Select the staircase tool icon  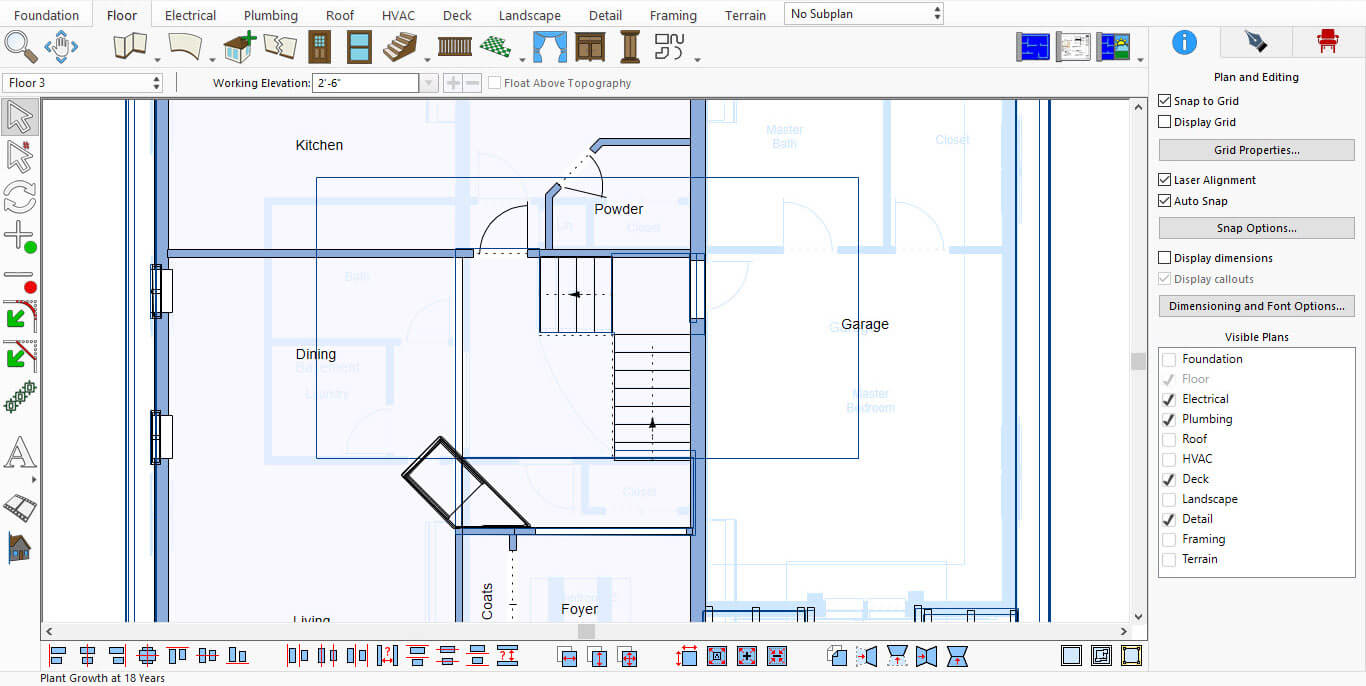point(400,47)
